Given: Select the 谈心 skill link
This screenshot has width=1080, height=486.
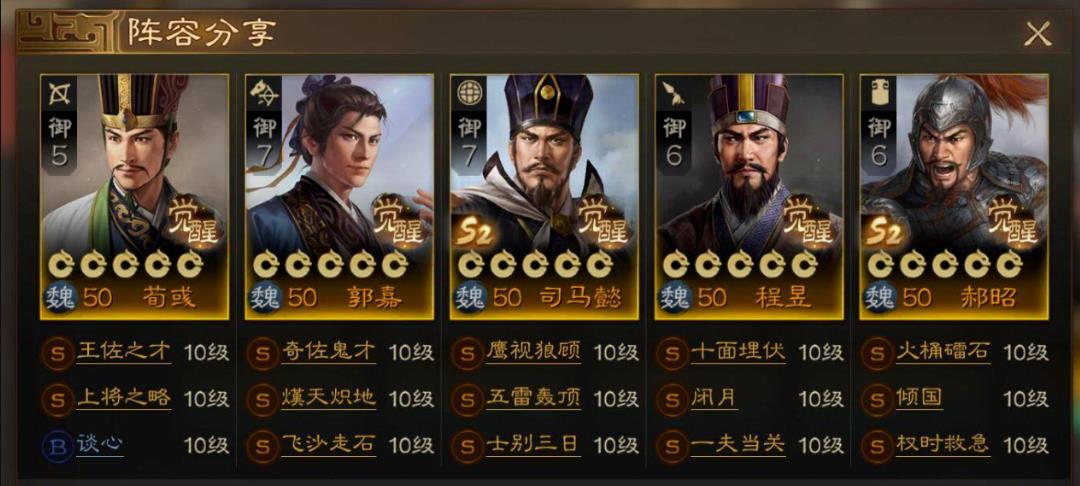Looking at the screenshot, I should pos(100,444).
